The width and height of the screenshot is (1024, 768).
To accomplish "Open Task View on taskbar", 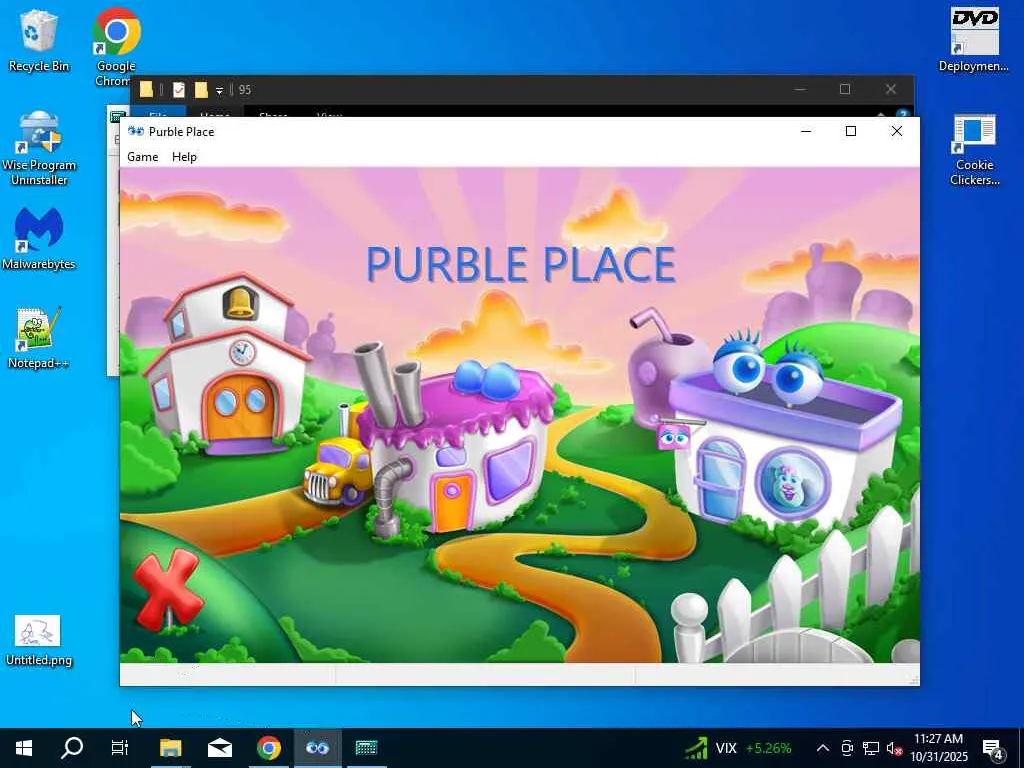I will 120,748.
